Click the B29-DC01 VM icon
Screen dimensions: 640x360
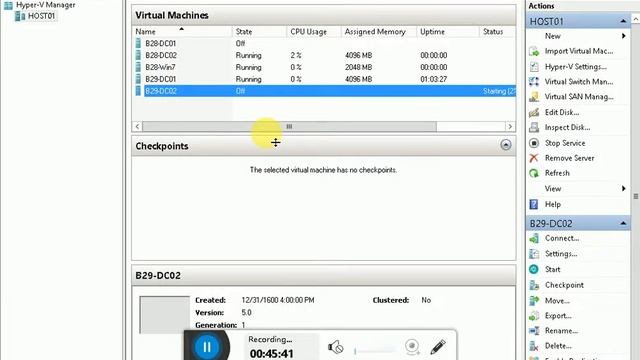[138, 79]
